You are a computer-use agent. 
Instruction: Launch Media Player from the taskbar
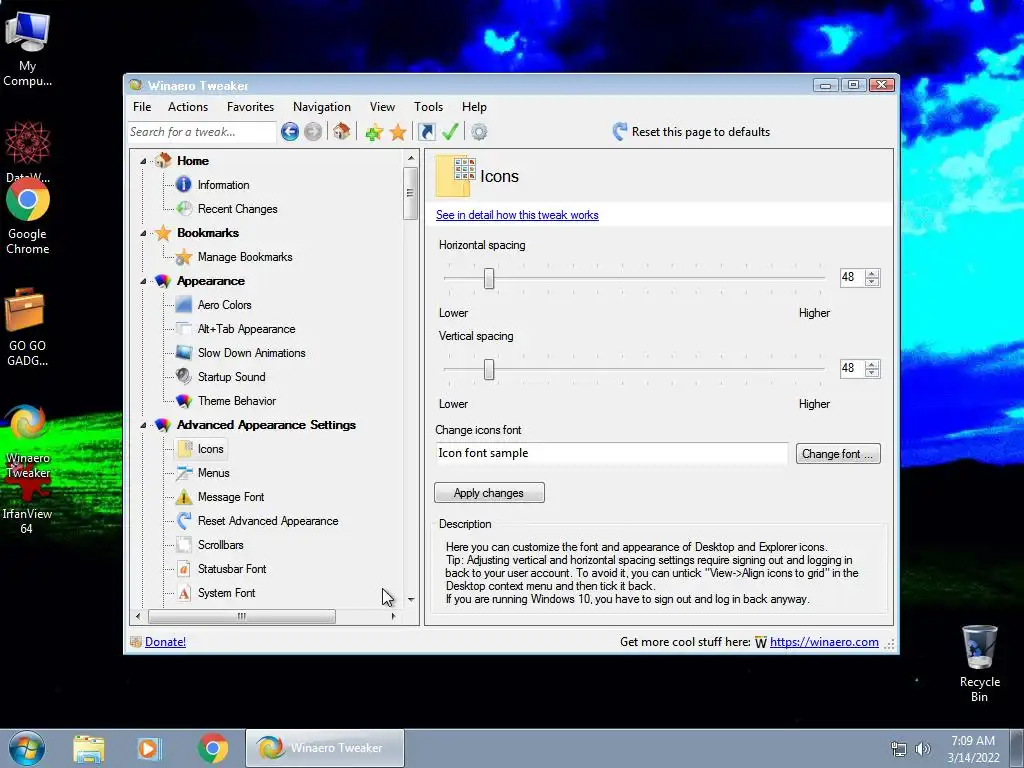(x=149, y=748)
